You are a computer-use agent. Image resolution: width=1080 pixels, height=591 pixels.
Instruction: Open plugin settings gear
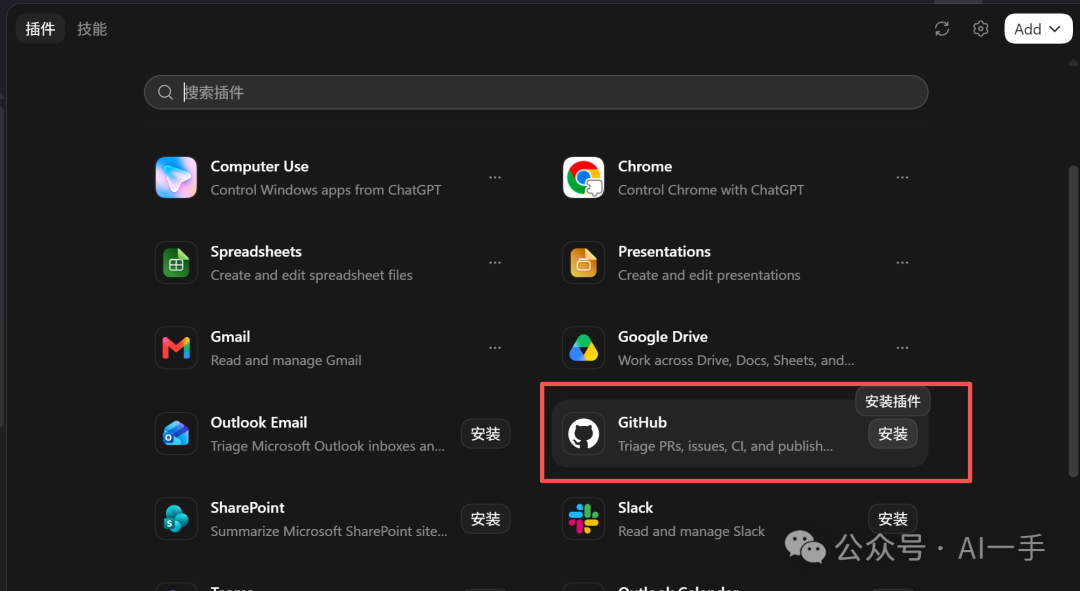pyautogui.click(x=981, y=29)
